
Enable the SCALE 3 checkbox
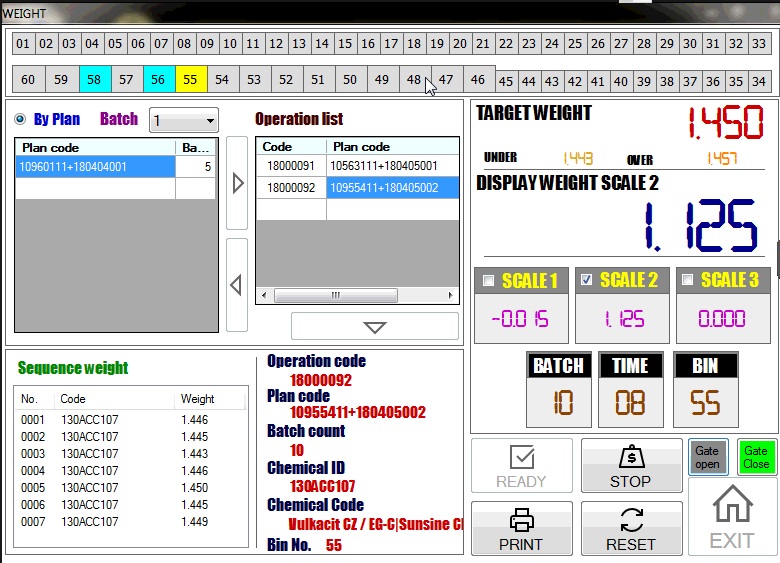click(x=687, y=281)
